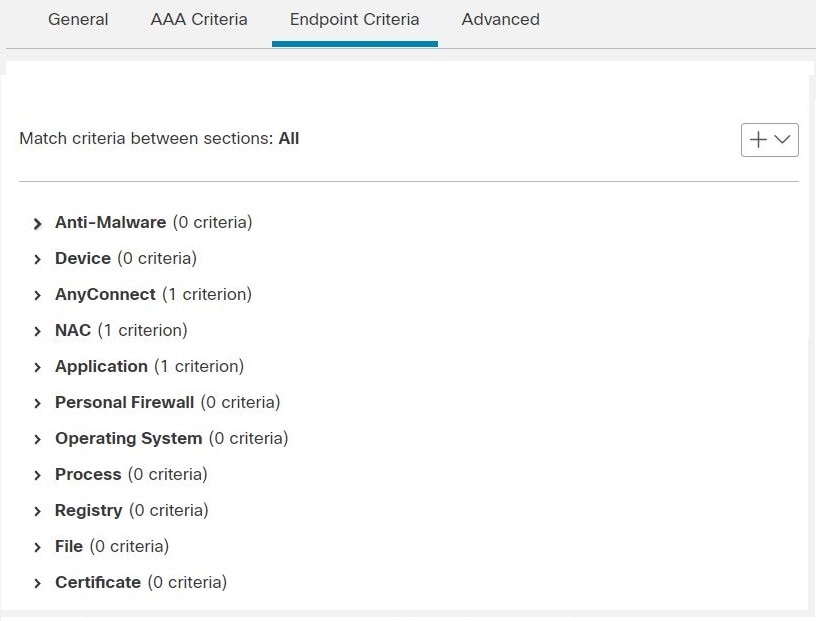816x621 pixels.
Task: Expand the Registry section chevron
Action: point(37,511)
